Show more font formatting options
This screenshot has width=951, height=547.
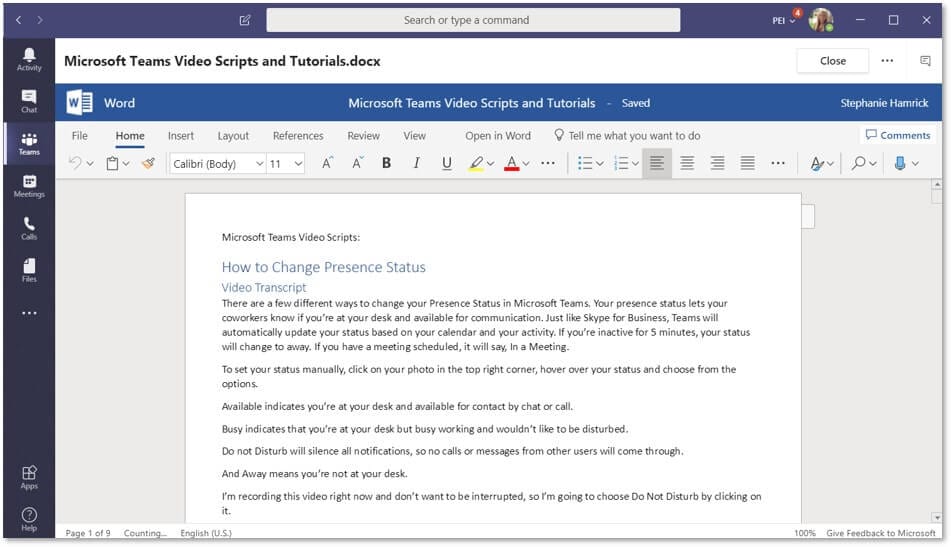pyautogui.click(x=548, y=163)
